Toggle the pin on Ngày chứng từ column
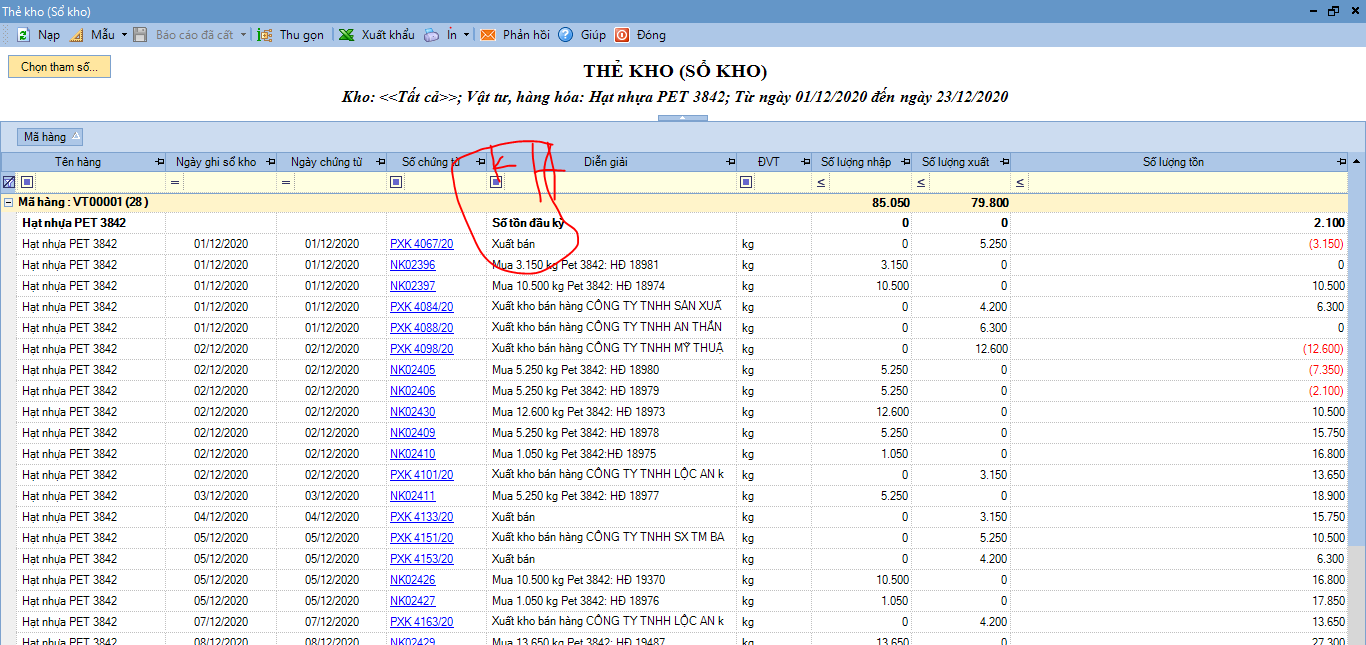The image size is (1366, 645). pos(380,162)
